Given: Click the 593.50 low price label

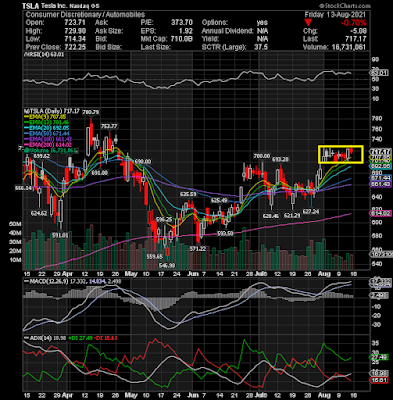Looking at the screenshot, I should pos(225,234).
